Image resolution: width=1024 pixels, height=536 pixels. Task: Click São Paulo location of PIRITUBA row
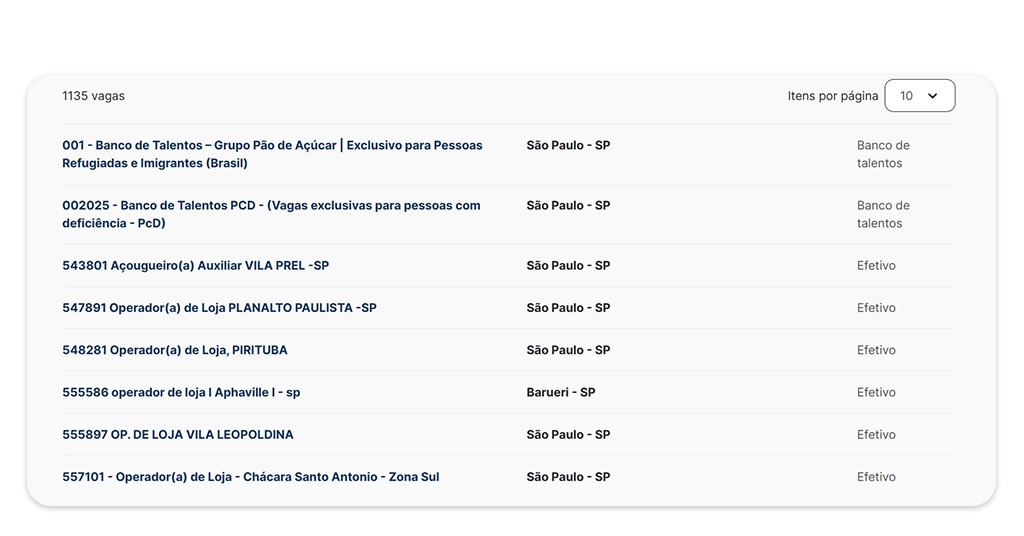coord(568,350)
